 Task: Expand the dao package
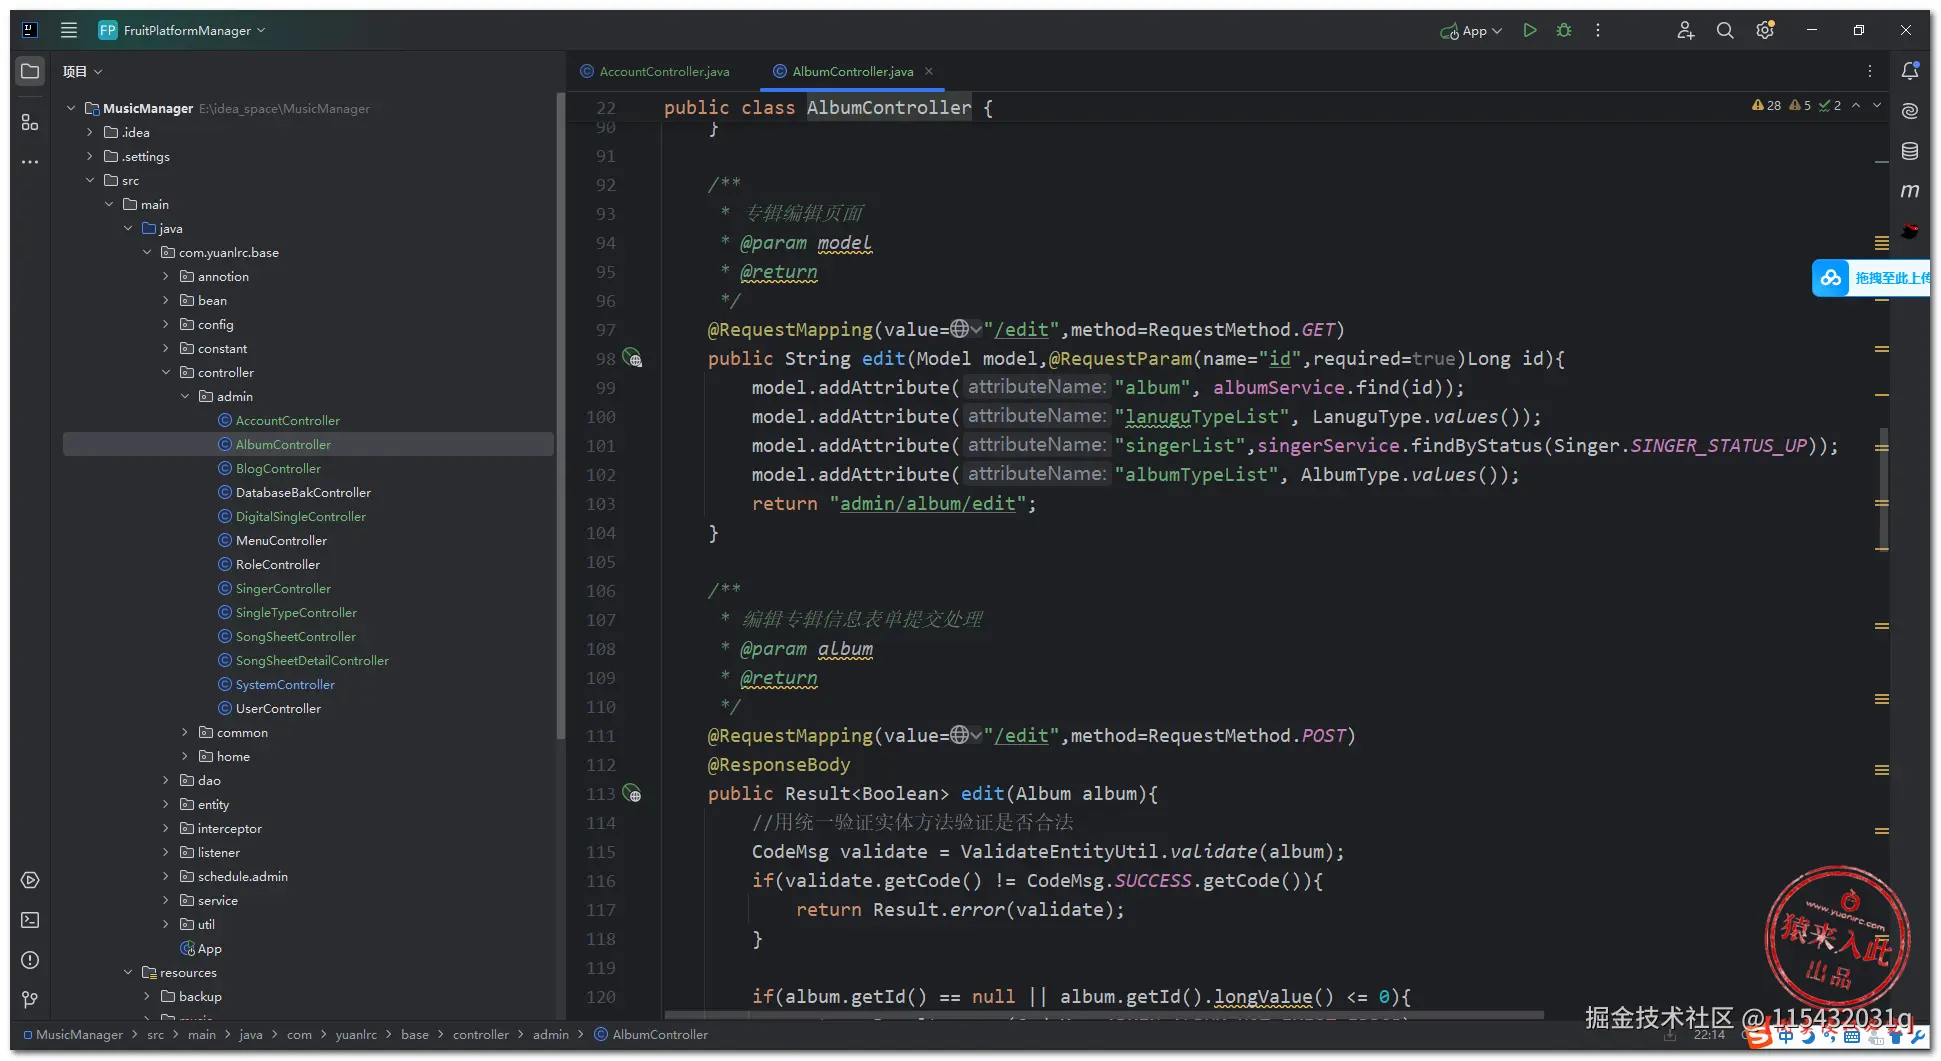(166, 780)
